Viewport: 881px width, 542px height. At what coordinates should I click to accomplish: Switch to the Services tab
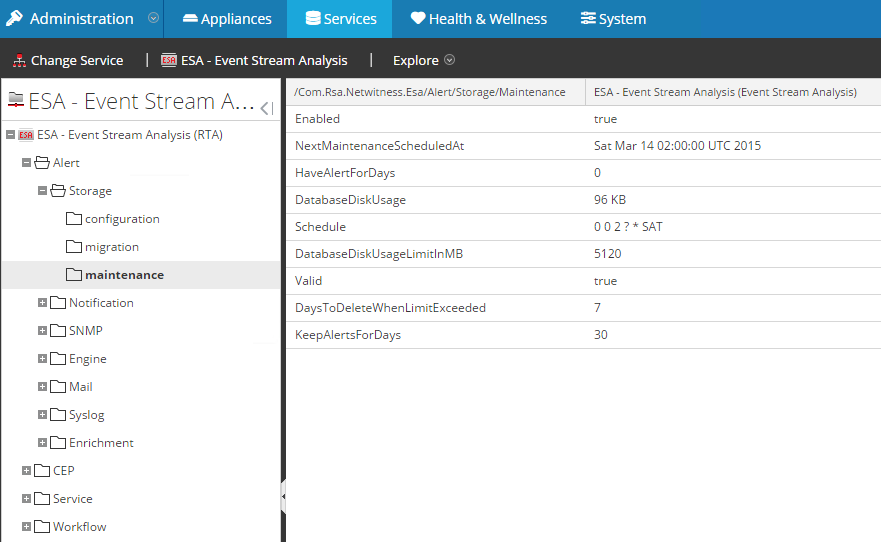pyautogui.click(x=339, y=19)
